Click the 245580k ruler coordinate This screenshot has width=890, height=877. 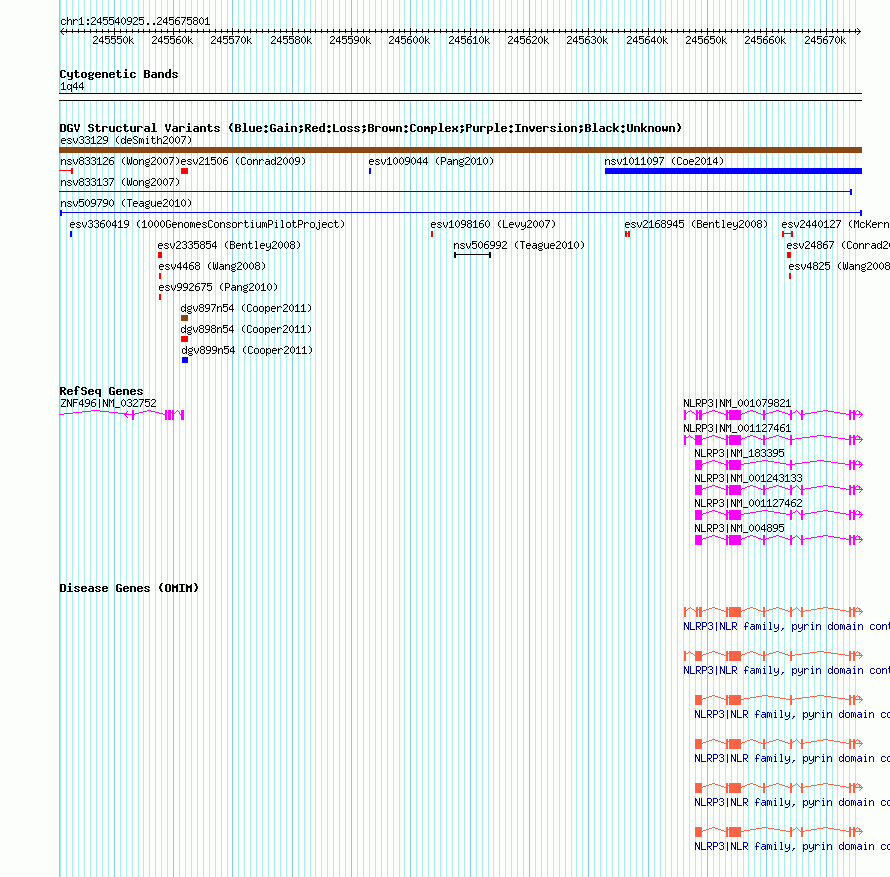coord(291,40)
